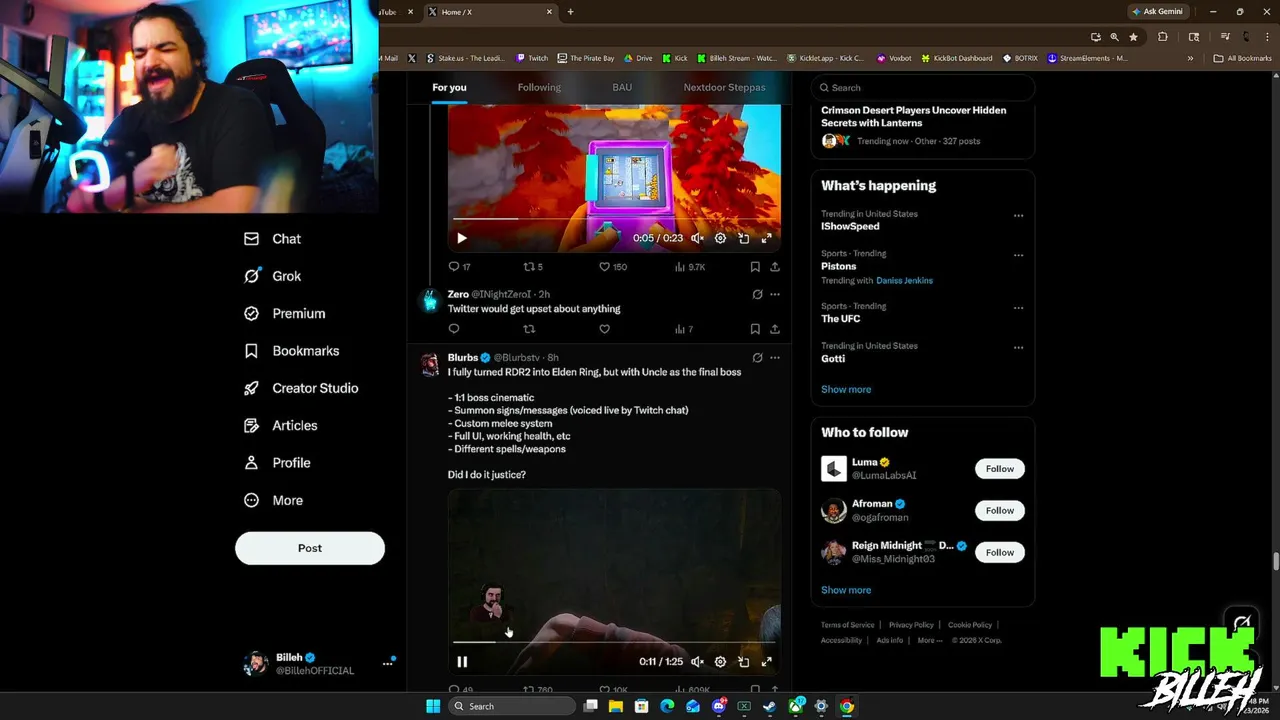
Task: Play the paused top video
Action: [461, 238]
